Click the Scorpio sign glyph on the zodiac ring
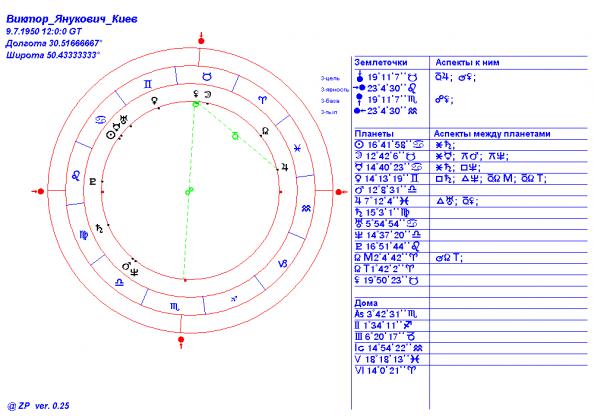 click(175, 307)
